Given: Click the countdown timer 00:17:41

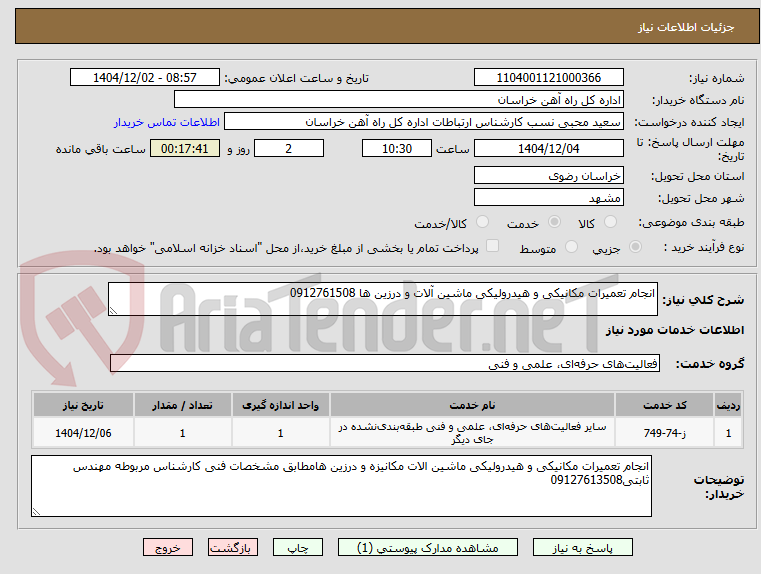Looking at the screenshot, I should (x=184, y=148).
